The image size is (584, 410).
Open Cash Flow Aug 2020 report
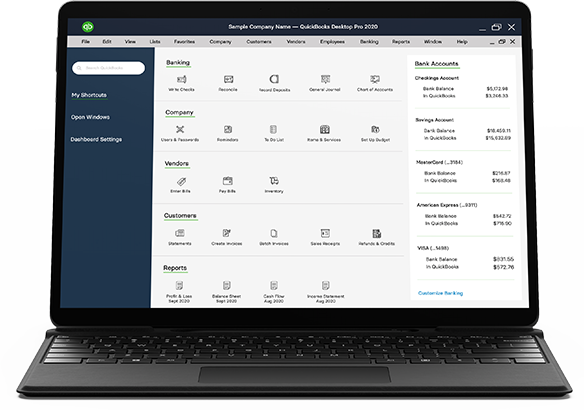tap(274, 286)
